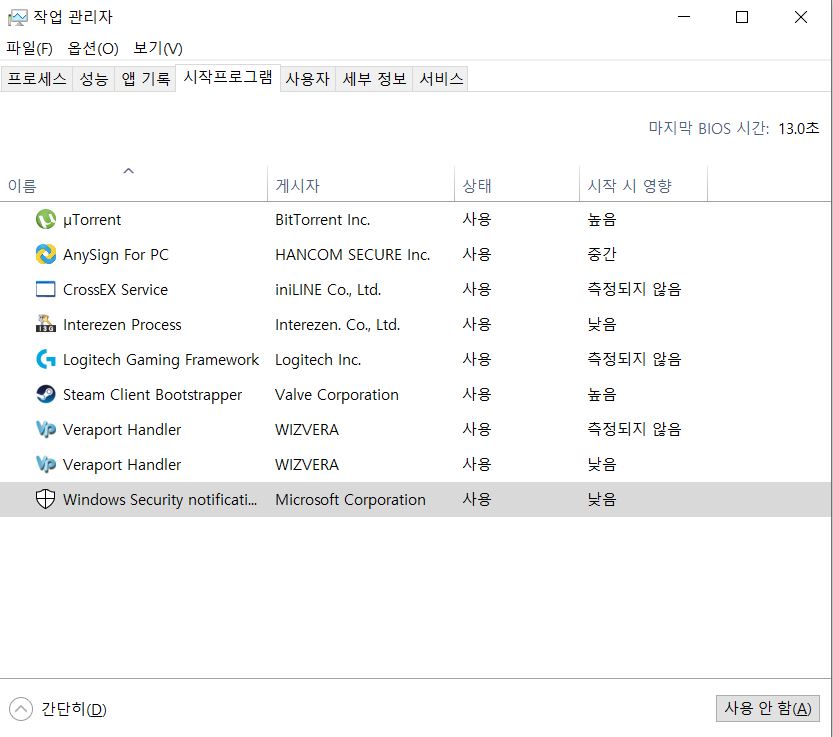
Task: Click the 사용 status in µTorrent row
Action: (x=477, y=219)
